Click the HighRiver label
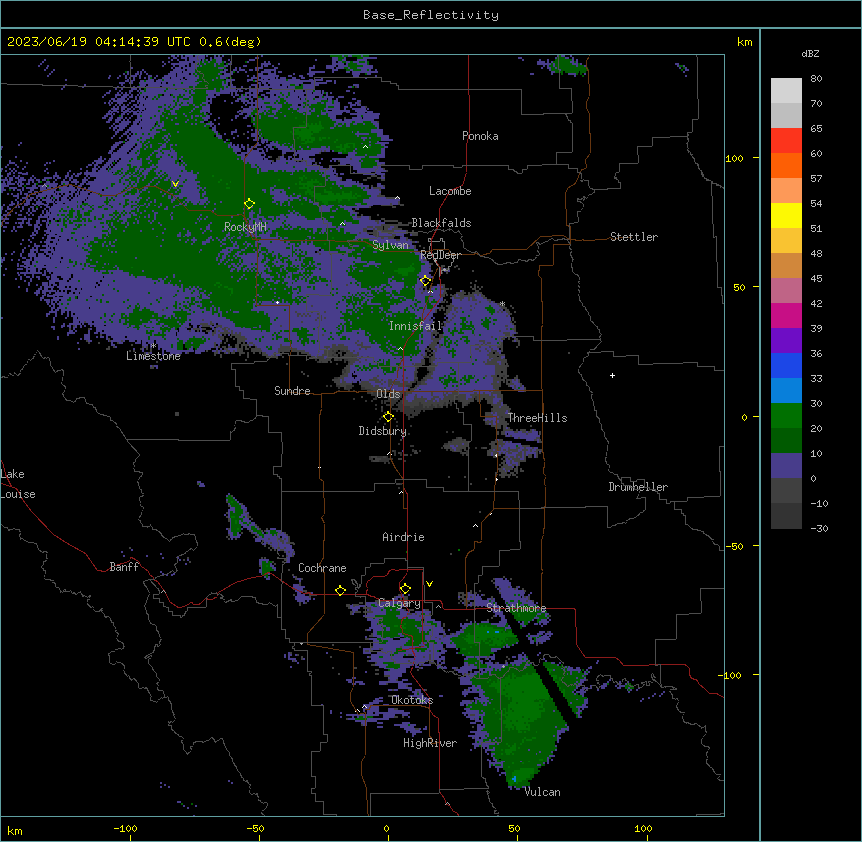This screenshot has height=842, width=862. [x=430, y=743]
